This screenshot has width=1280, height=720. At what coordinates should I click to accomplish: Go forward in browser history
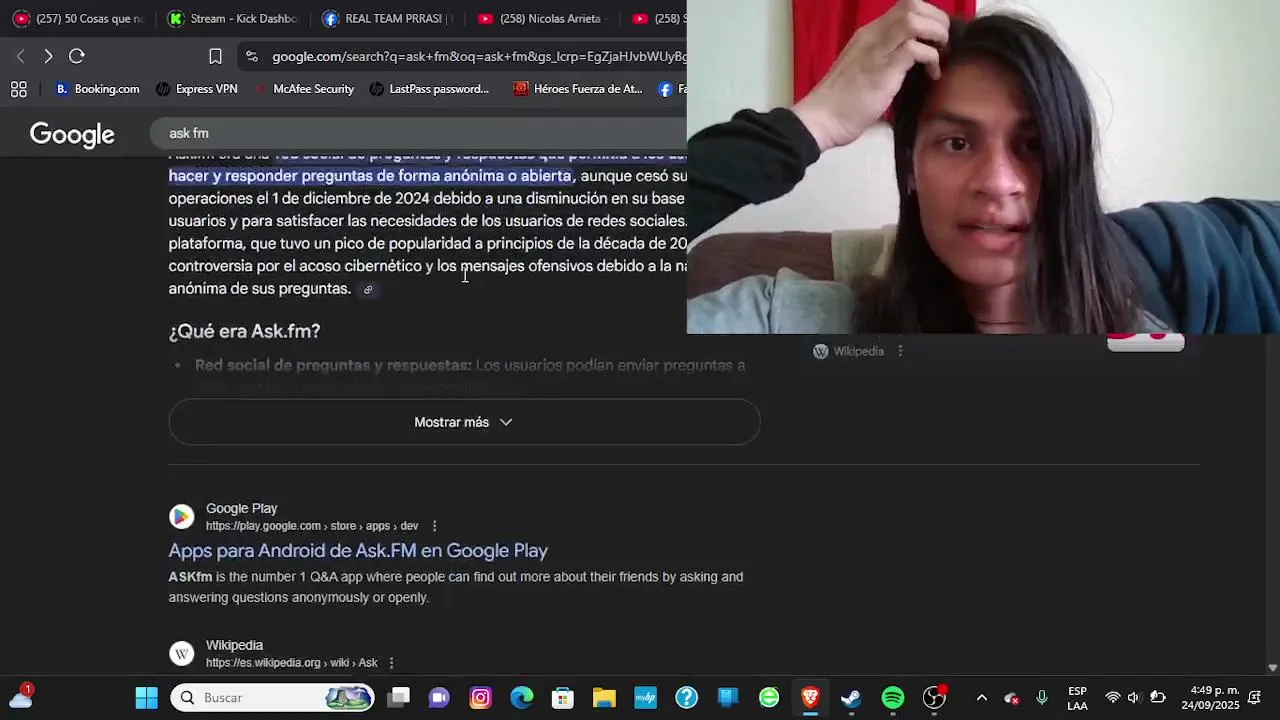(48, 56)
